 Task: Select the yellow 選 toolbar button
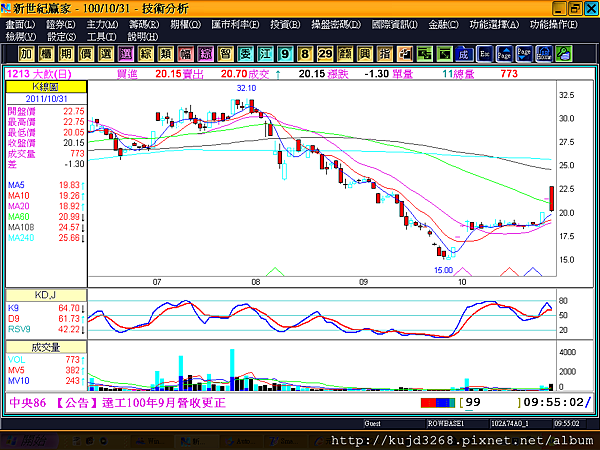click(106, 54)
